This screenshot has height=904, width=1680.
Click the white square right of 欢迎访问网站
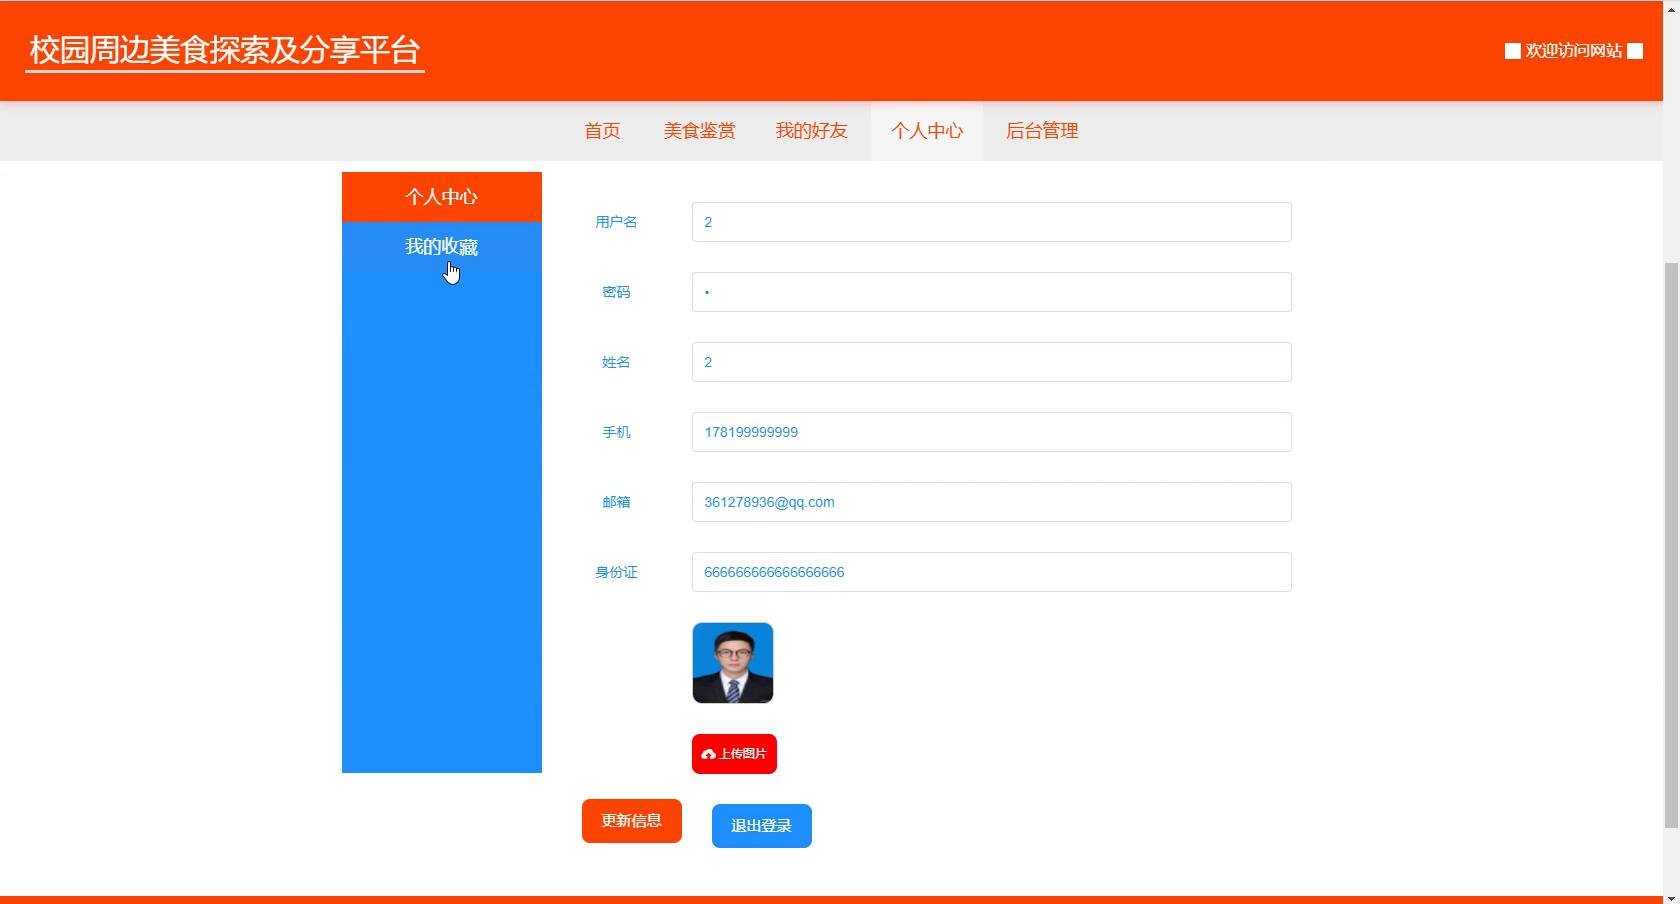click(1635, 51)
